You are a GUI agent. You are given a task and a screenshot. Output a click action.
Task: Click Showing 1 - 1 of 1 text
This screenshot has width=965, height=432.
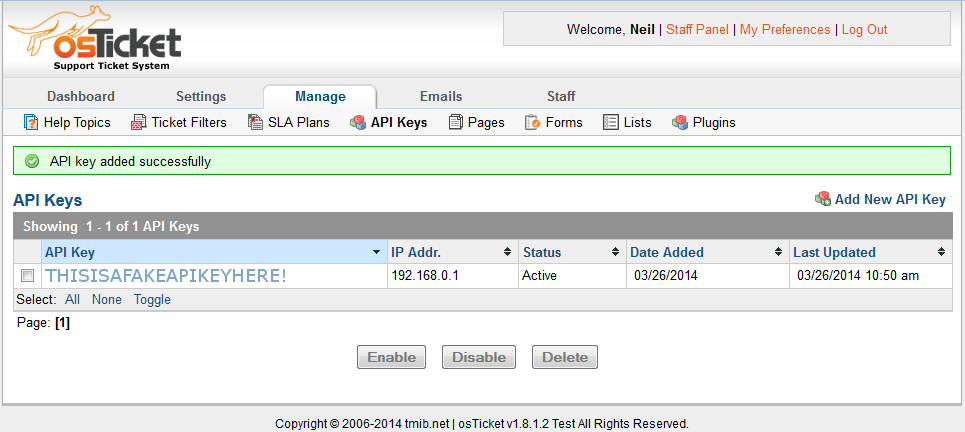[111, 226]
